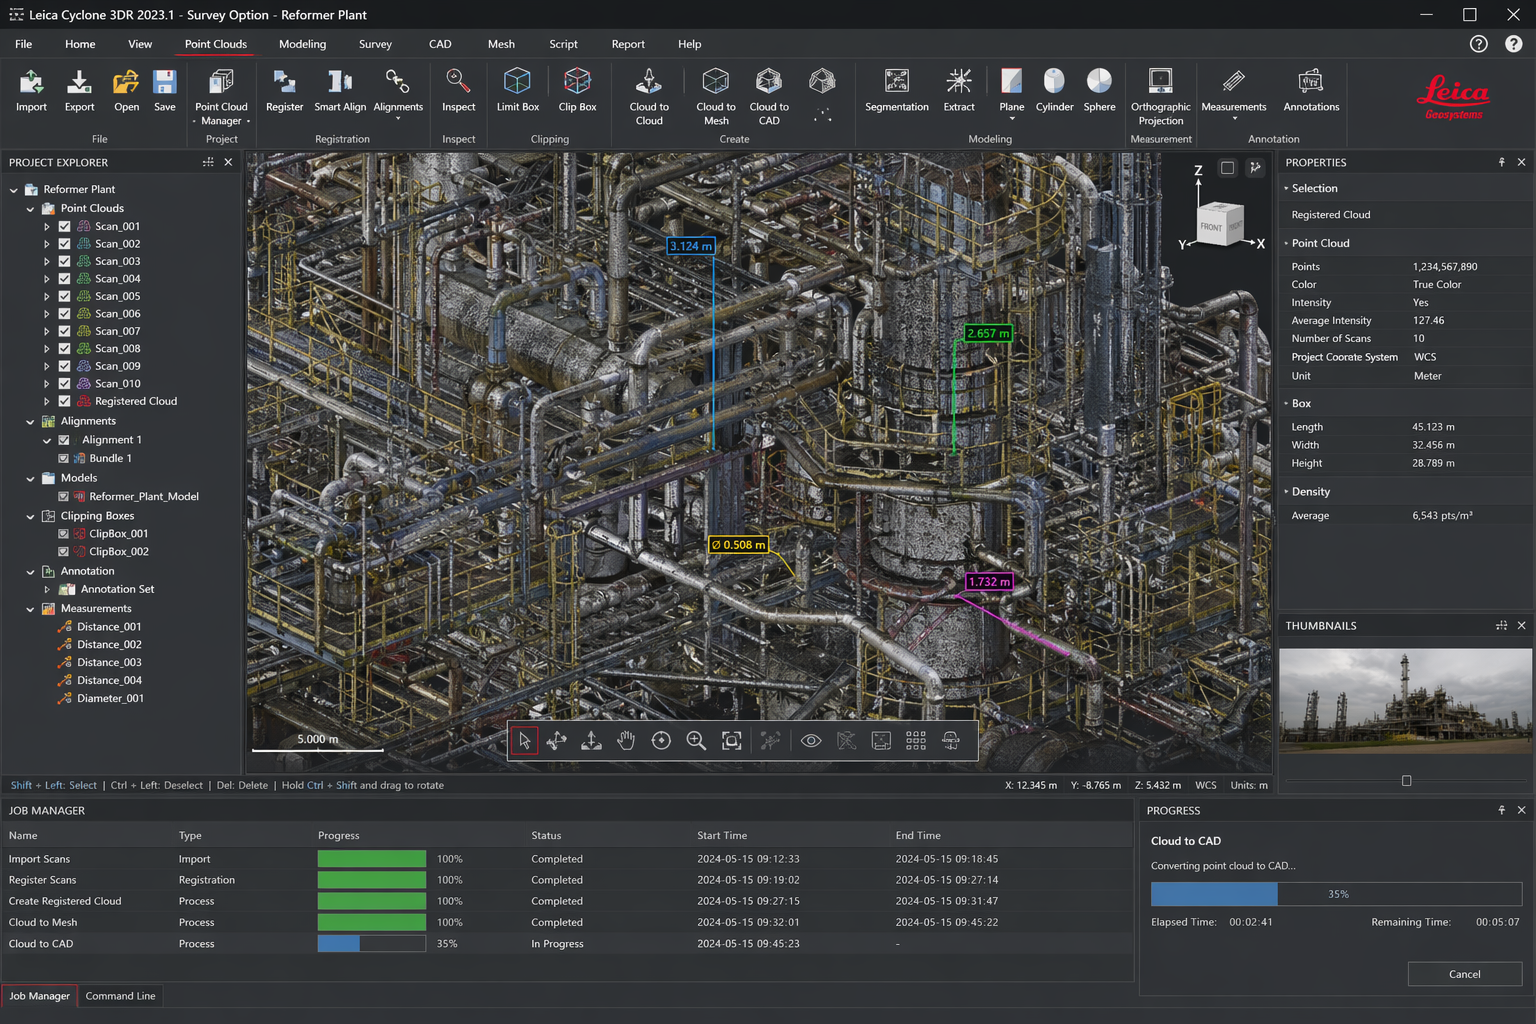
Task: Switch to the Survey ribbon tab
Action: (x=375, y=44)
